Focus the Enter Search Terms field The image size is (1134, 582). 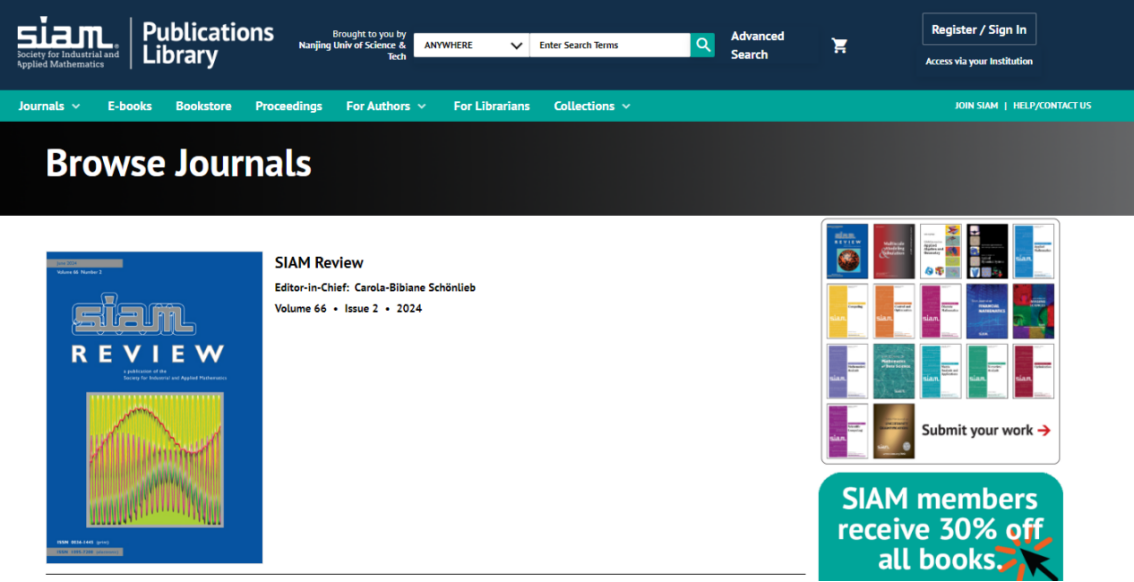(610, 45)
